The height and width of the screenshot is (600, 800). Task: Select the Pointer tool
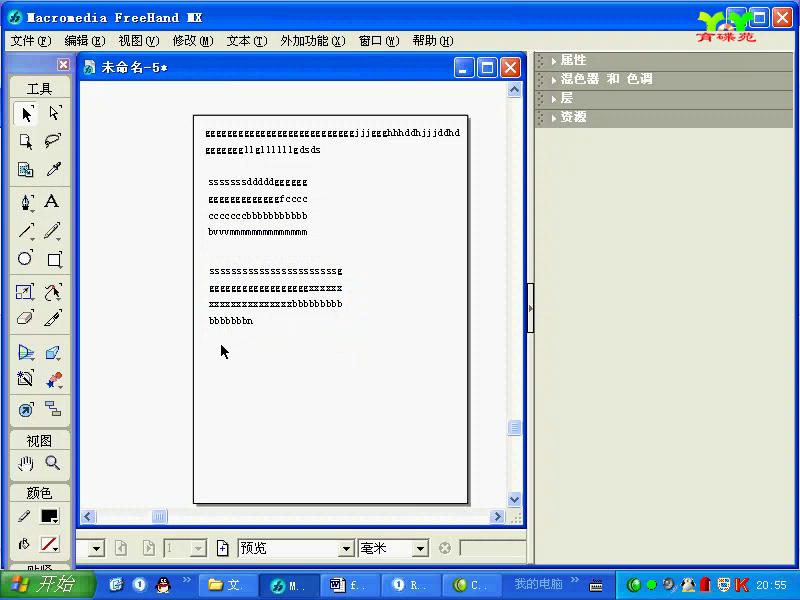26,113
